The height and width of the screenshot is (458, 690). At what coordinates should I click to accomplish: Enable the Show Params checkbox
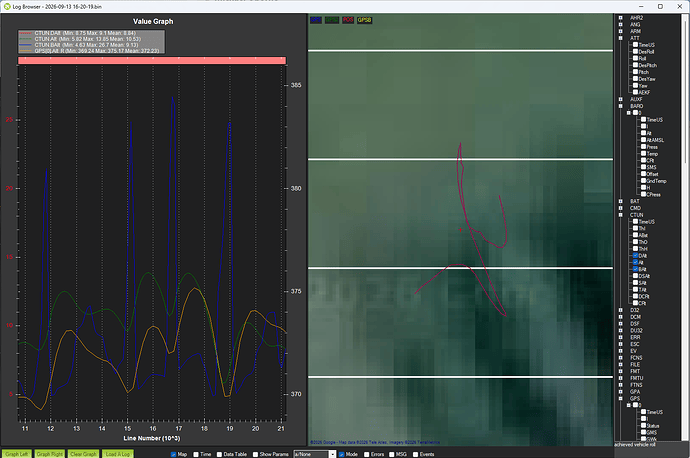[255, 454]
